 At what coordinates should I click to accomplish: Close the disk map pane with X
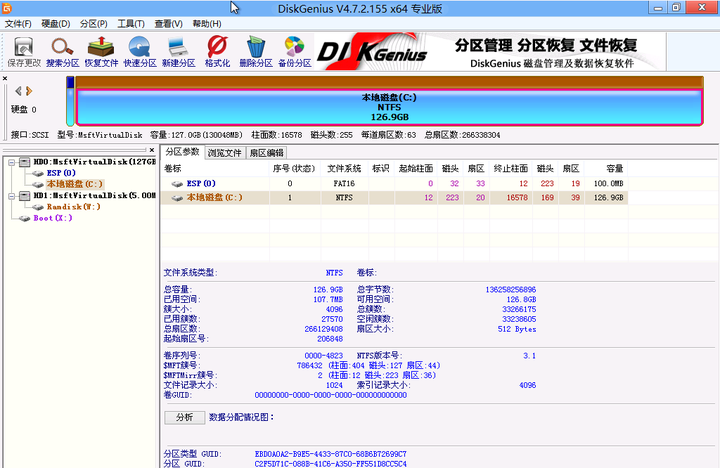click(x=5, y=79)
